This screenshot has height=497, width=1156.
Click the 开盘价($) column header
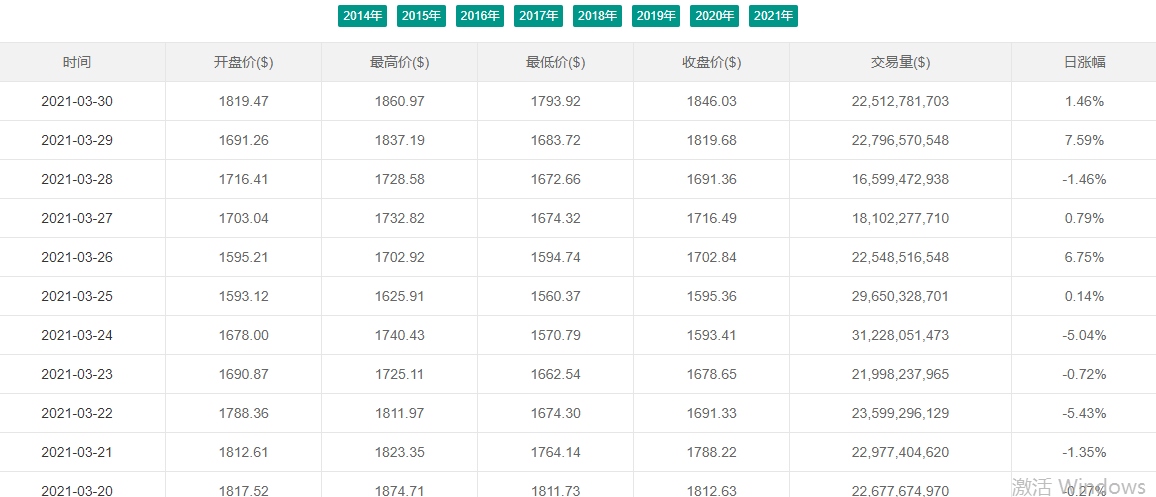click(243, 63)
